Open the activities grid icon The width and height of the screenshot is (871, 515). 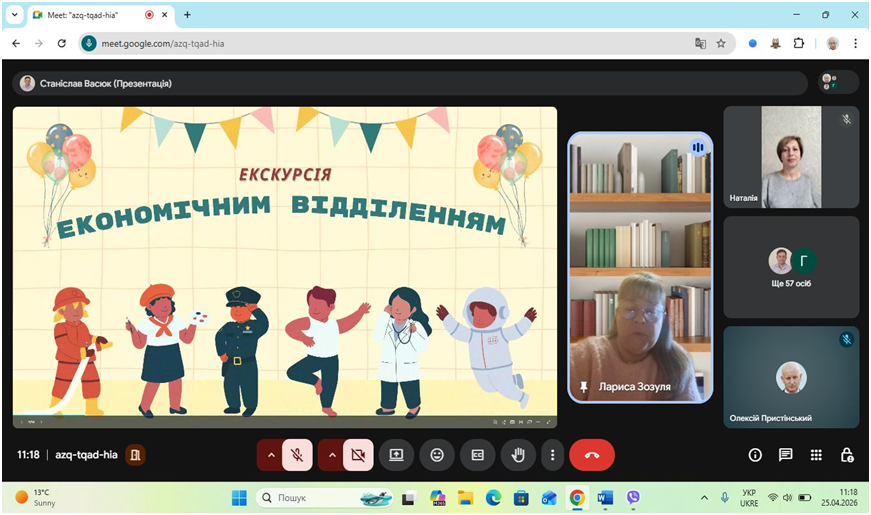point(816,455)
